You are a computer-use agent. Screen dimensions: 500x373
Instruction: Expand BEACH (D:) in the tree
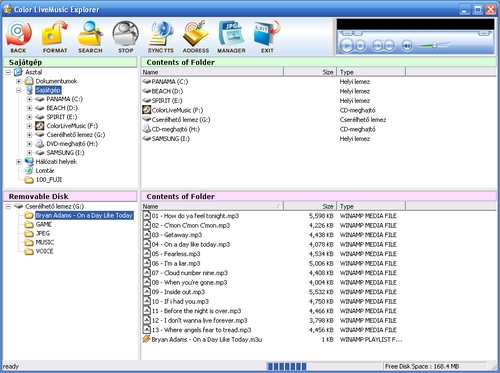[x=29, y=108]
